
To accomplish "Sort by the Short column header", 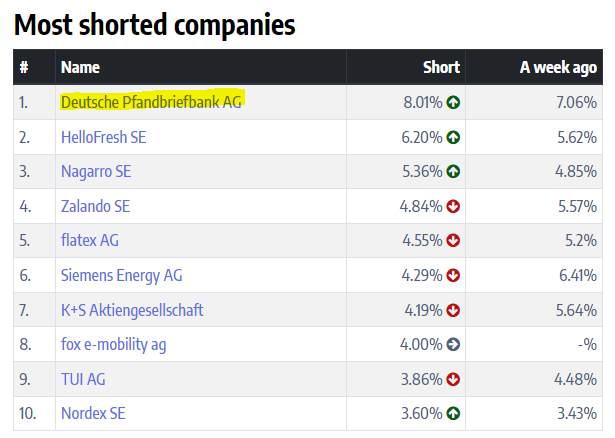I will click(x=441, y=67).
